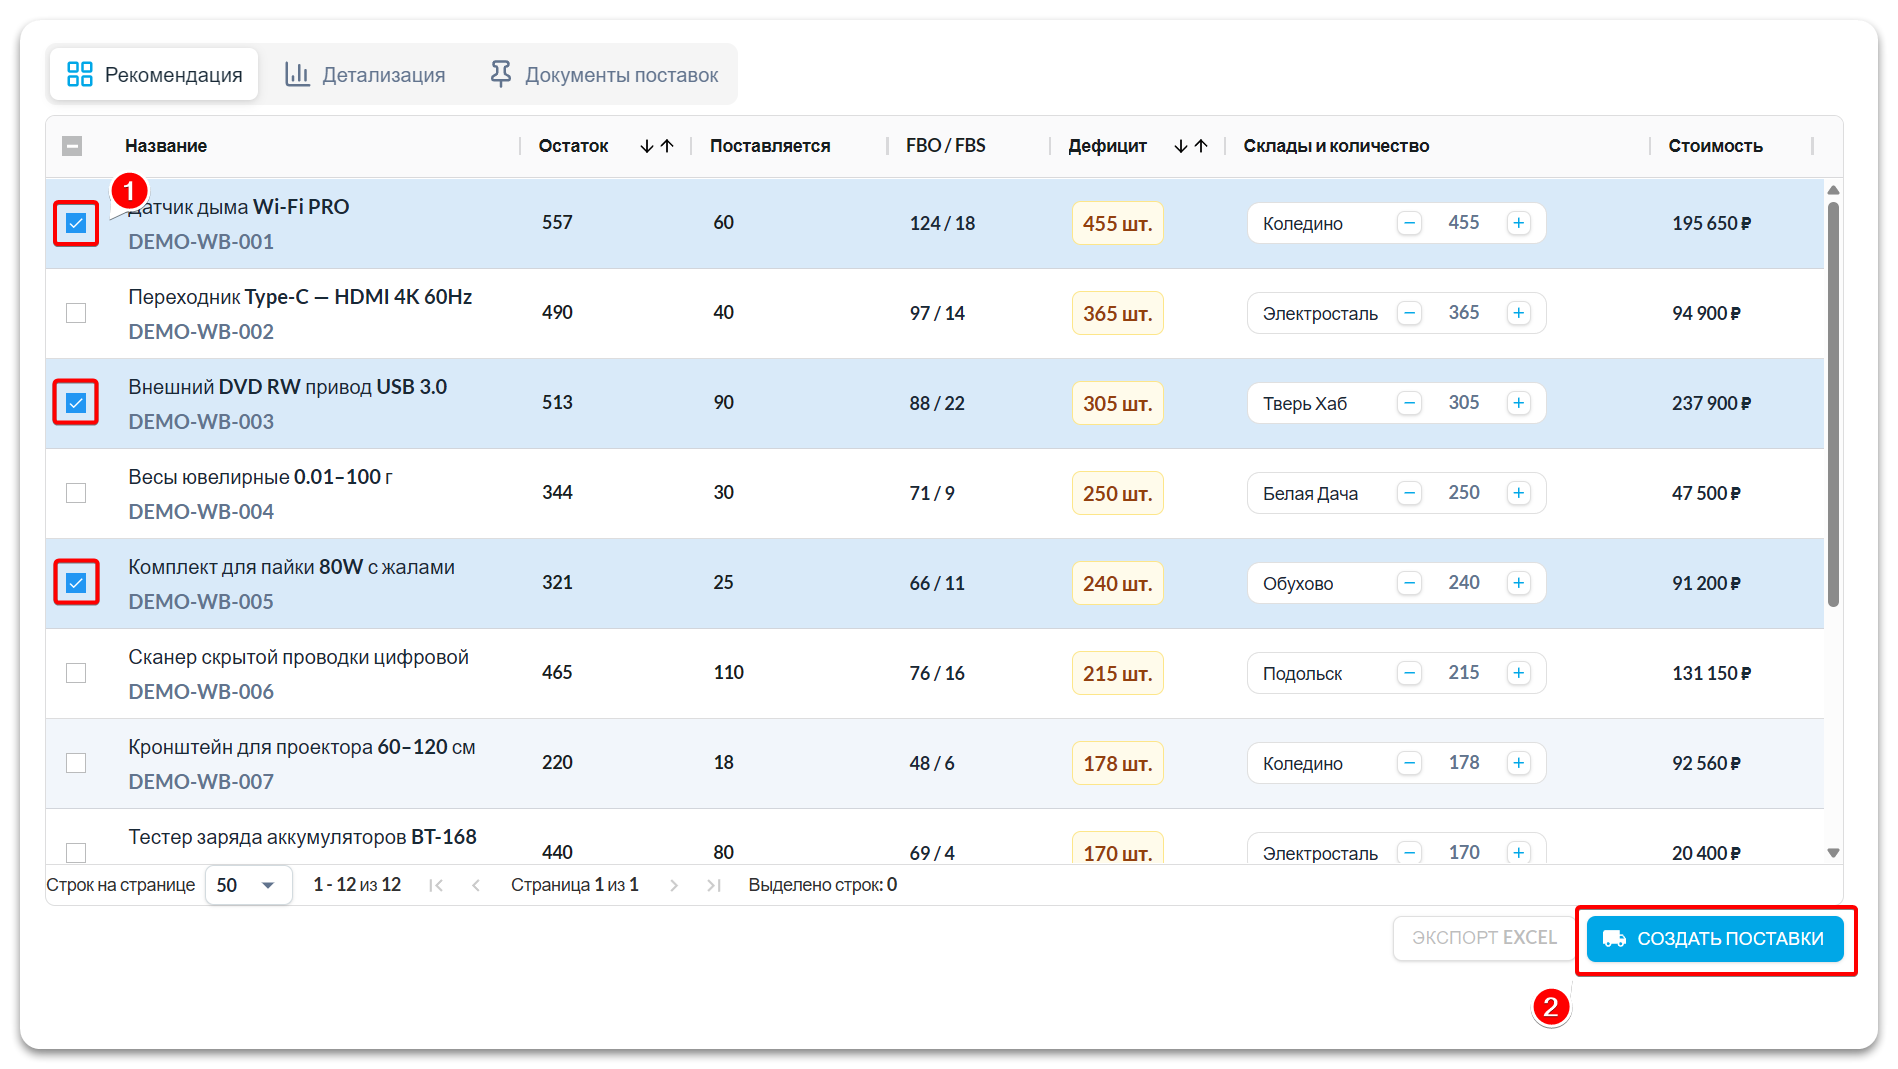
Task: Click the table's vertical scrollbar thumb
Action: coord(1832,400)
